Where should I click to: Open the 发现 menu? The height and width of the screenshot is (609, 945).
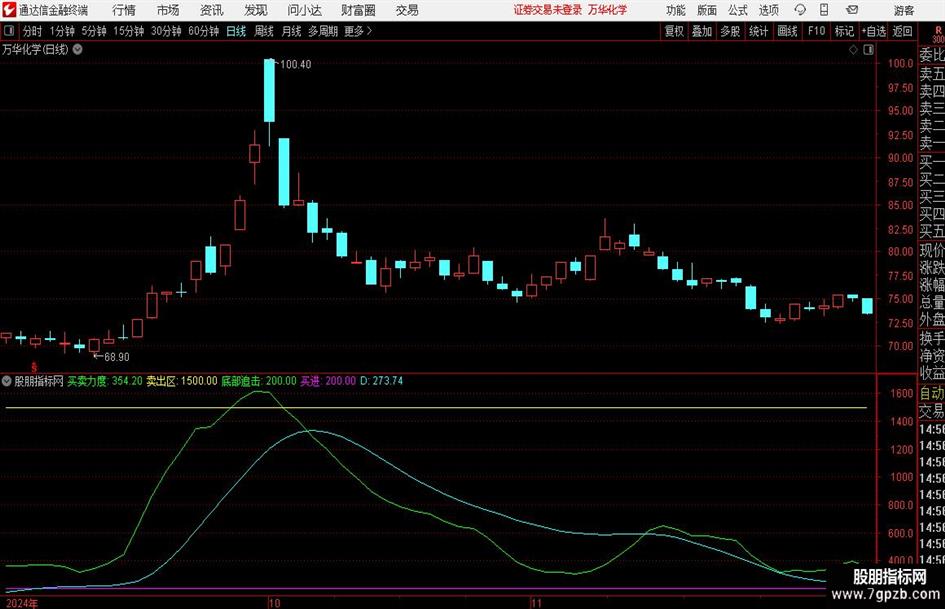point(256,10)
